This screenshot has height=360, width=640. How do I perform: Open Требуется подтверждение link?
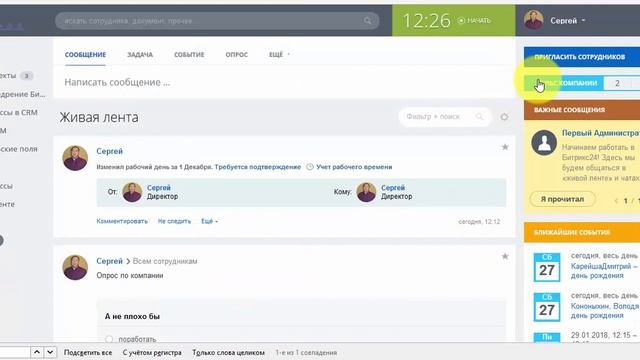pyautogui.click(x=258, y=167)
